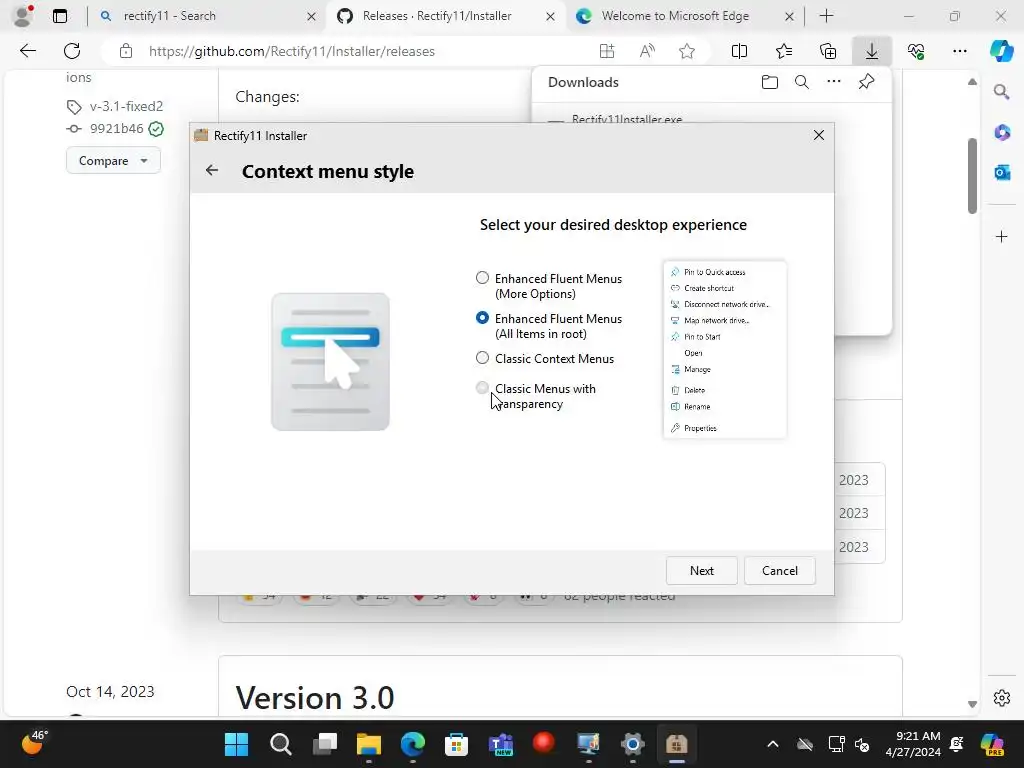Add this page to favorites star
1024x768 pixels.
(686, 51)
